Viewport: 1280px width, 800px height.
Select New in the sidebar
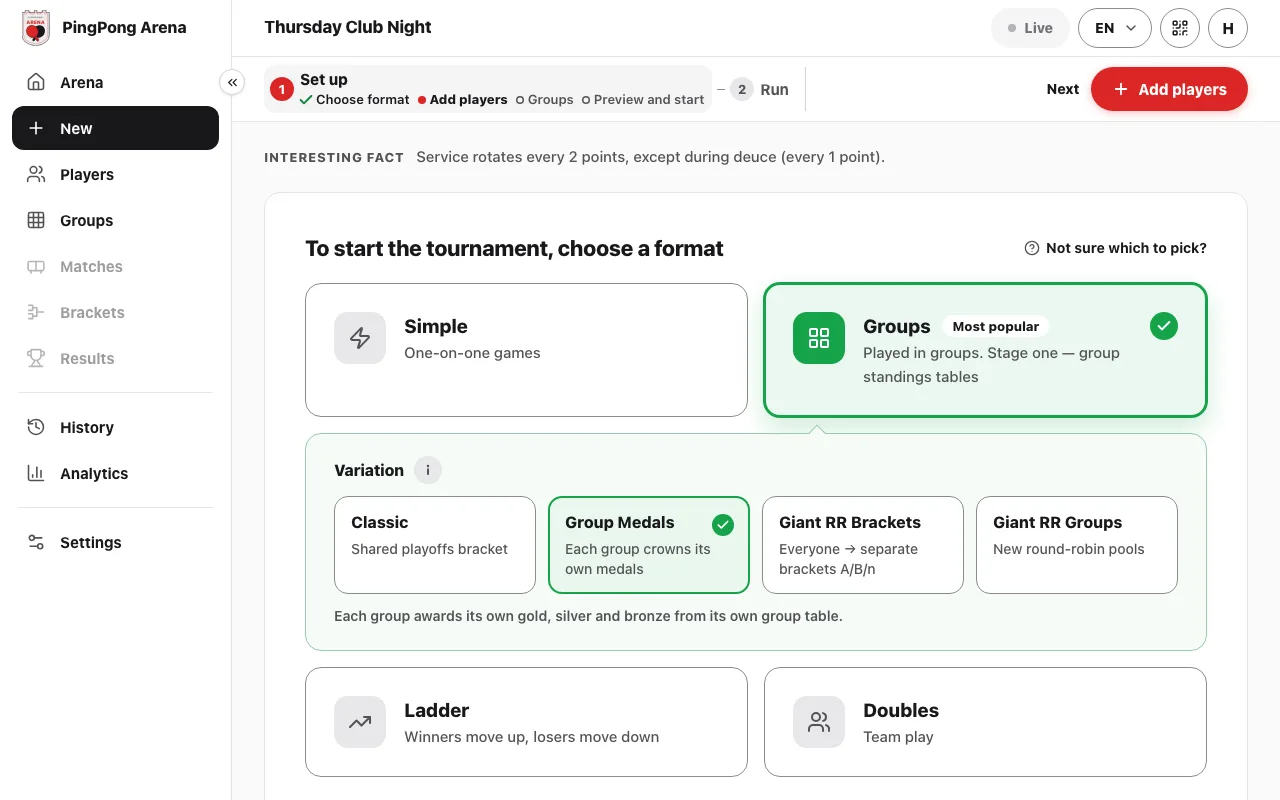tap(115, 128)
